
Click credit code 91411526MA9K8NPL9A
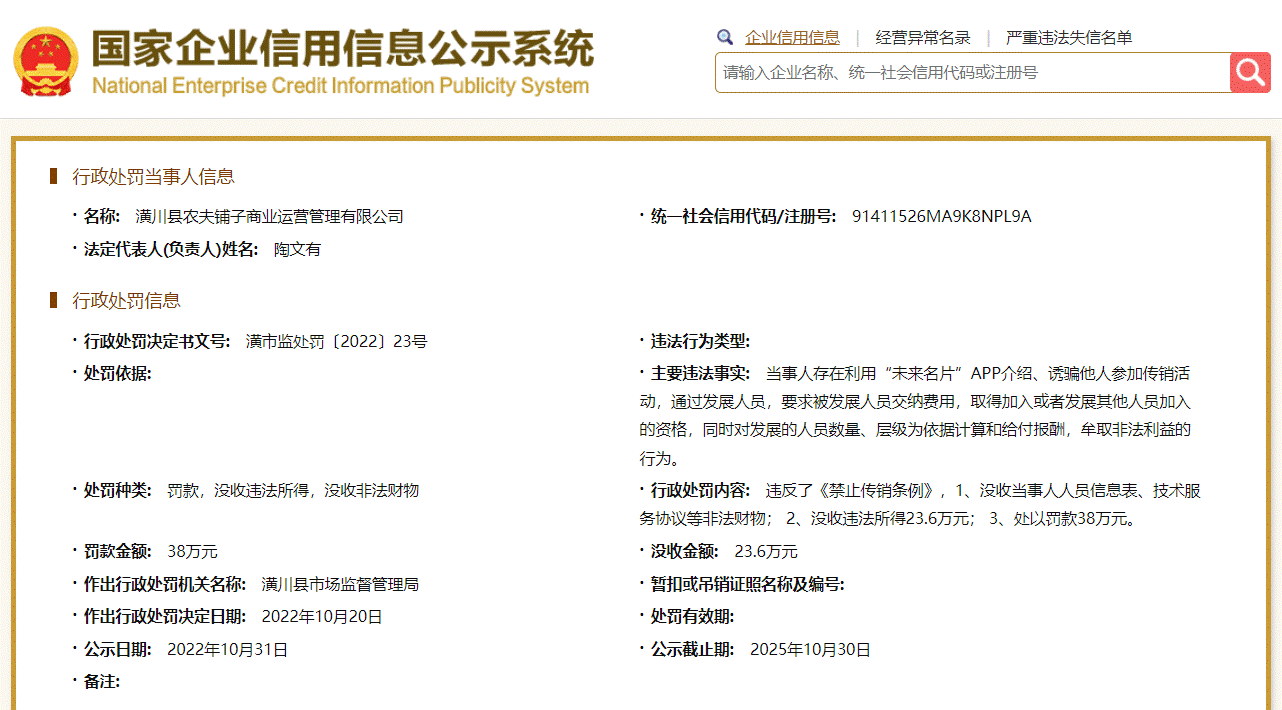[x=941, y=217]
